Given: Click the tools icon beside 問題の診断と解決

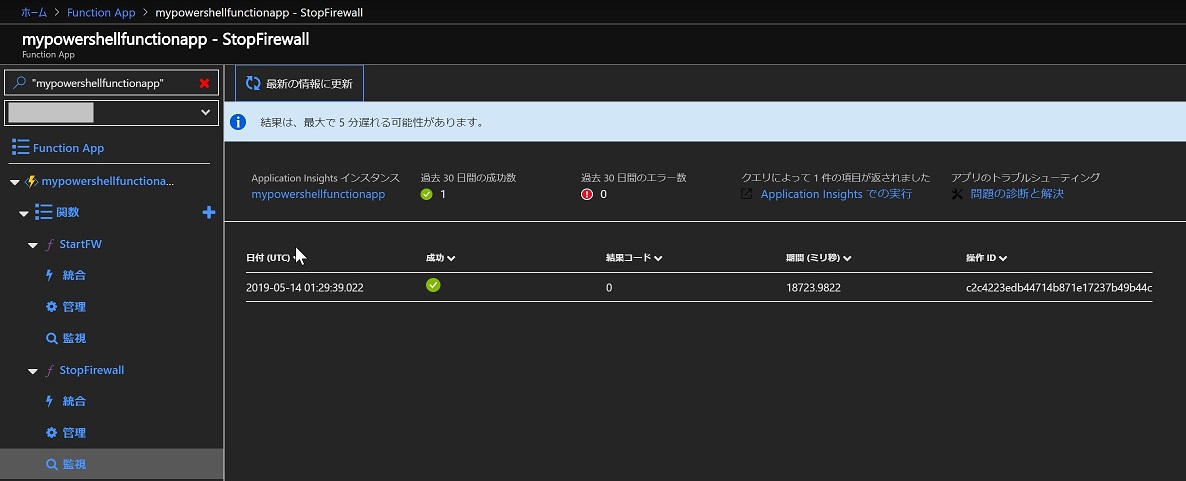Looking at the screenshot, I should tap(957, 194).
